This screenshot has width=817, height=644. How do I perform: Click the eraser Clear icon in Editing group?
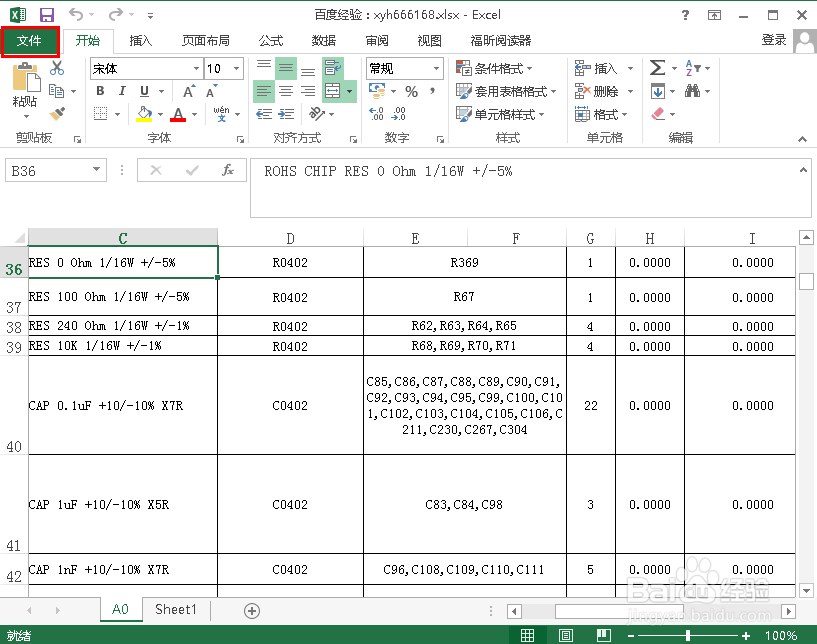pos(659,113)
